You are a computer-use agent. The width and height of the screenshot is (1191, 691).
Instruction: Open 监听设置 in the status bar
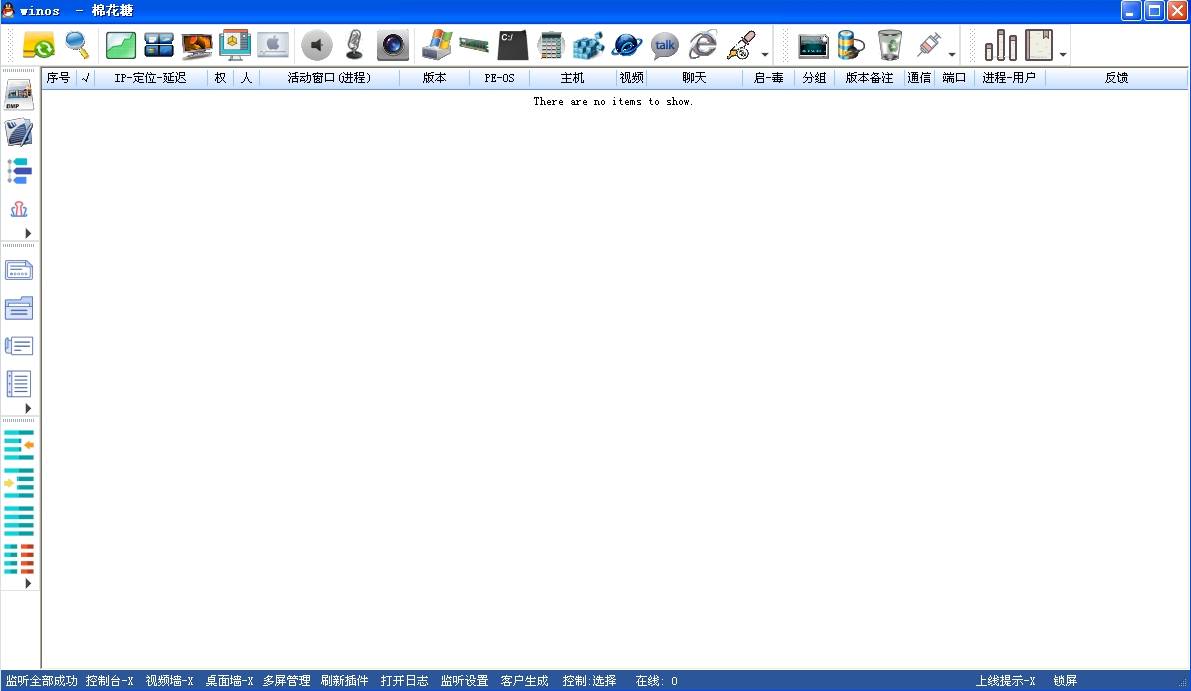pyautogui.click(x=464, y=681)
